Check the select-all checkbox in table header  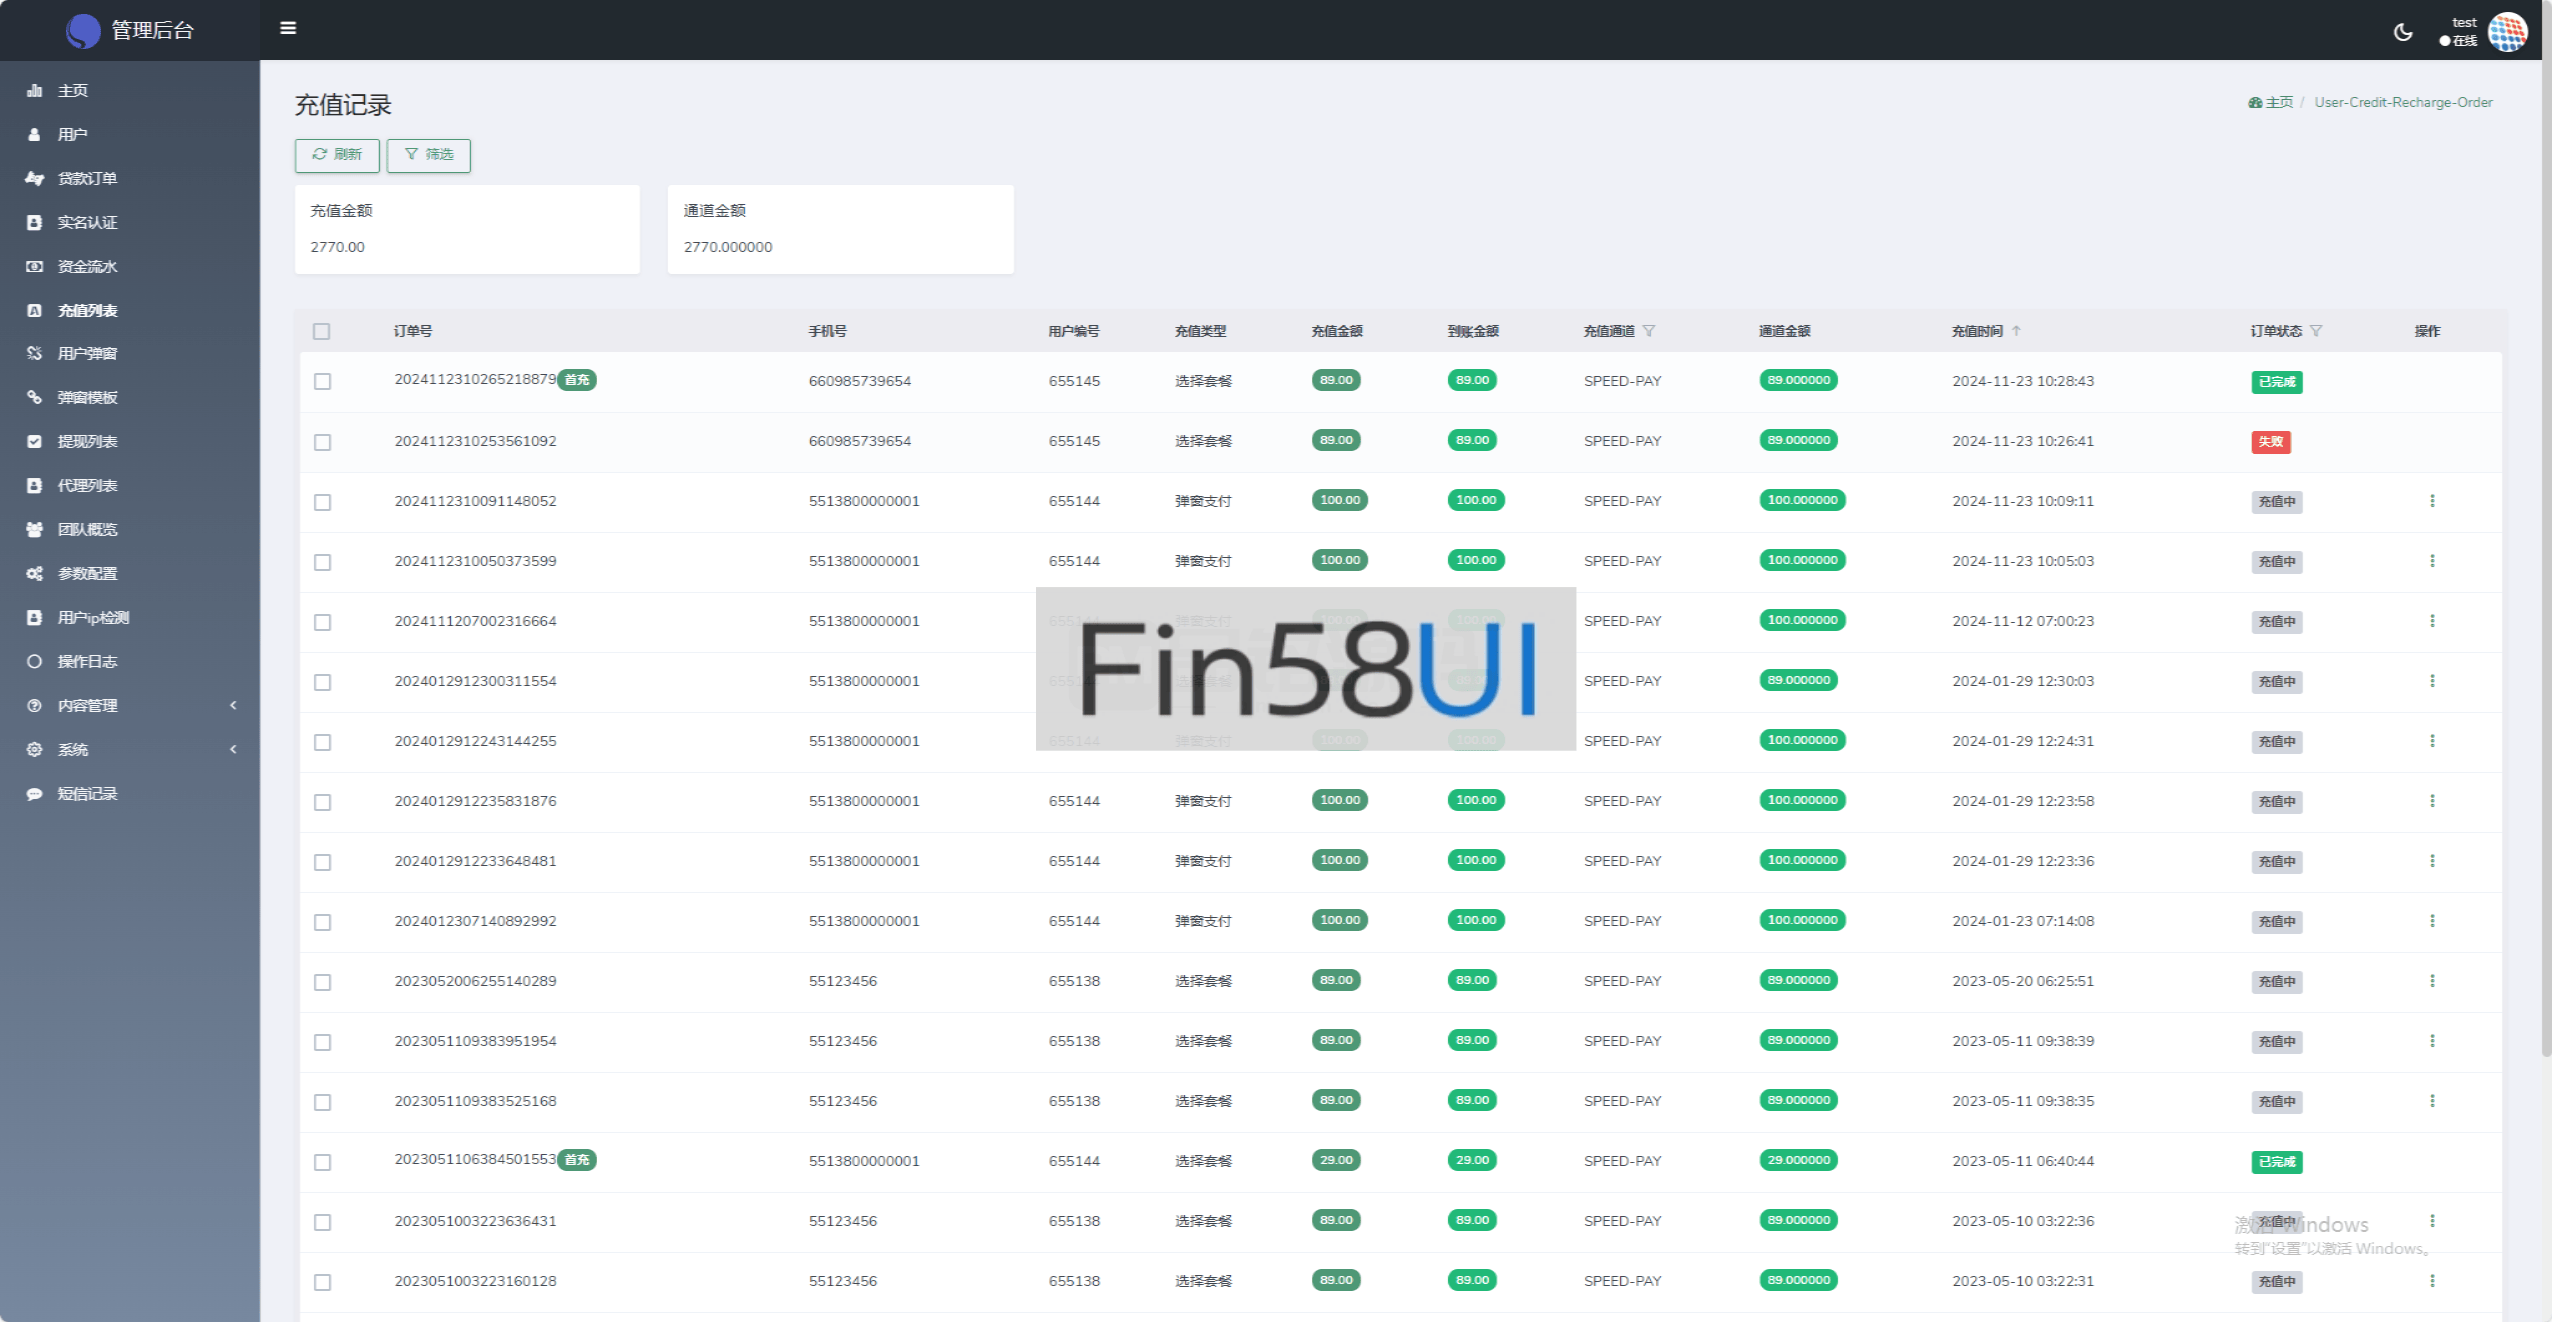point(321,331)
